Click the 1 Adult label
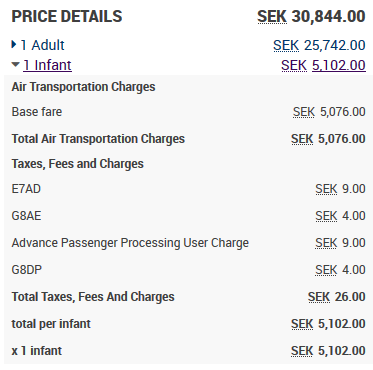This screenshot has width=373, height=370. pyautogui.click(x=43, y=45)
